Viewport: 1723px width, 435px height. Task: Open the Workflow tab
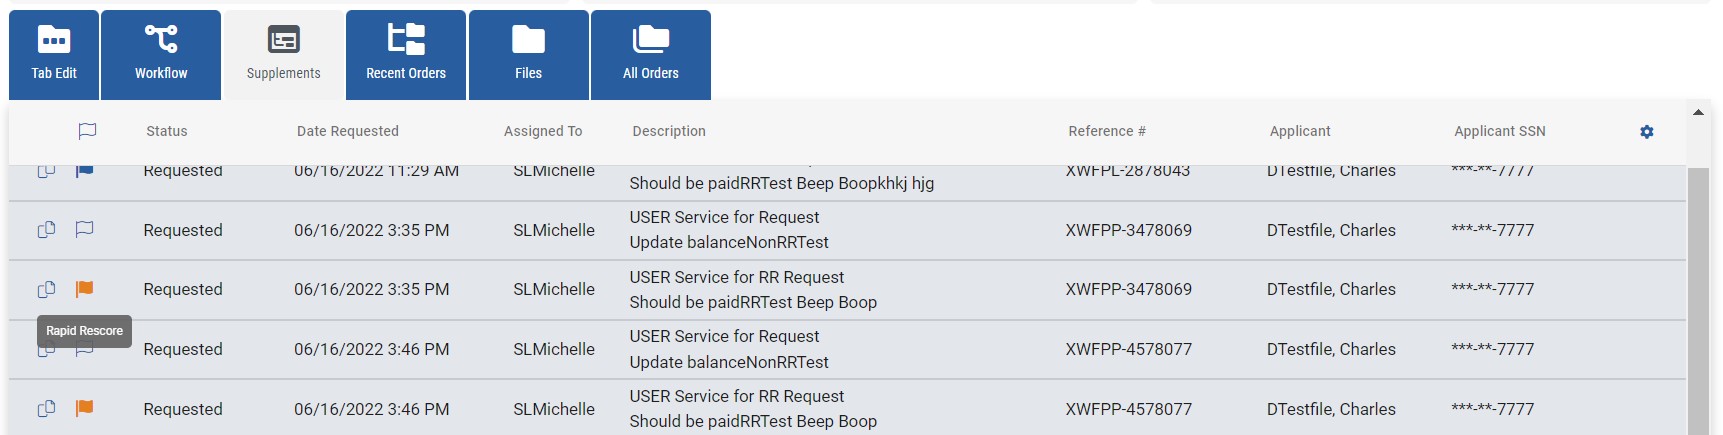pyautogui.click(x=161, y=55)
